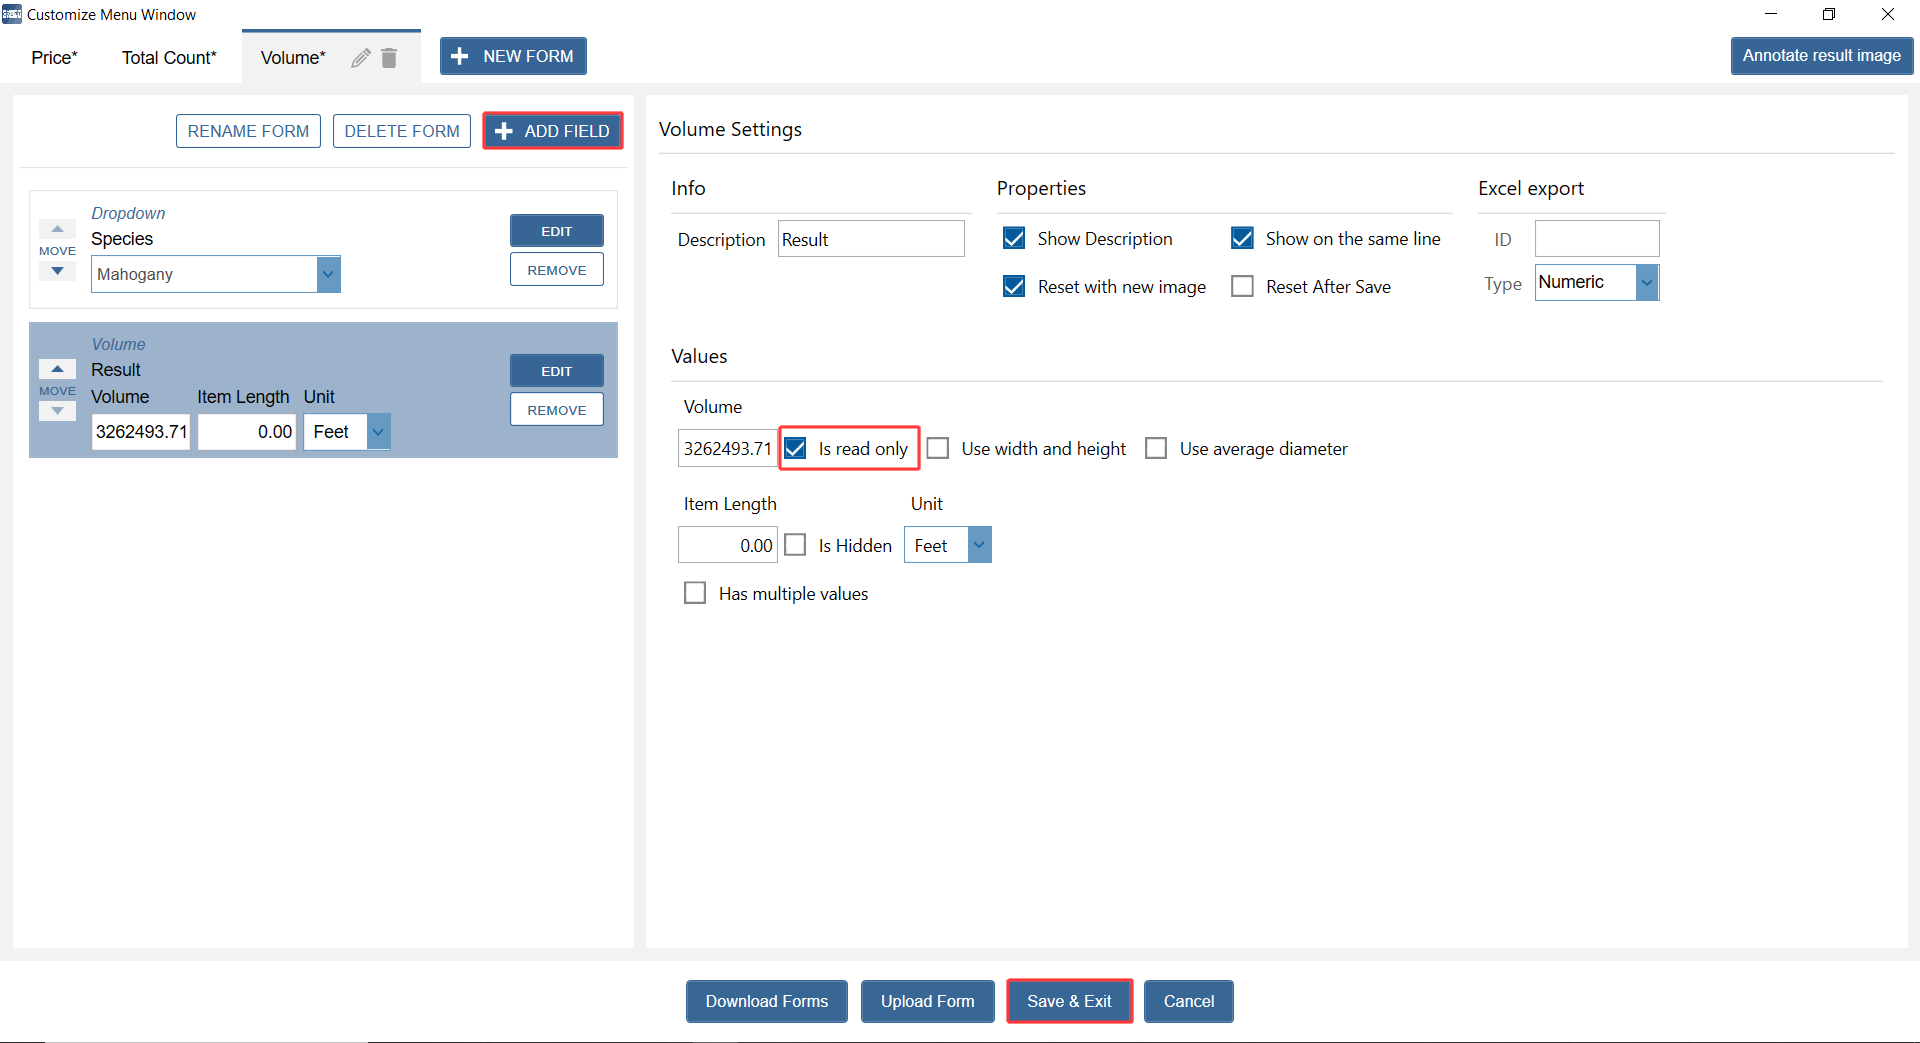1920x1043 pixels.
Task: Enable Use width and height option
Action: tap(938, 448)
